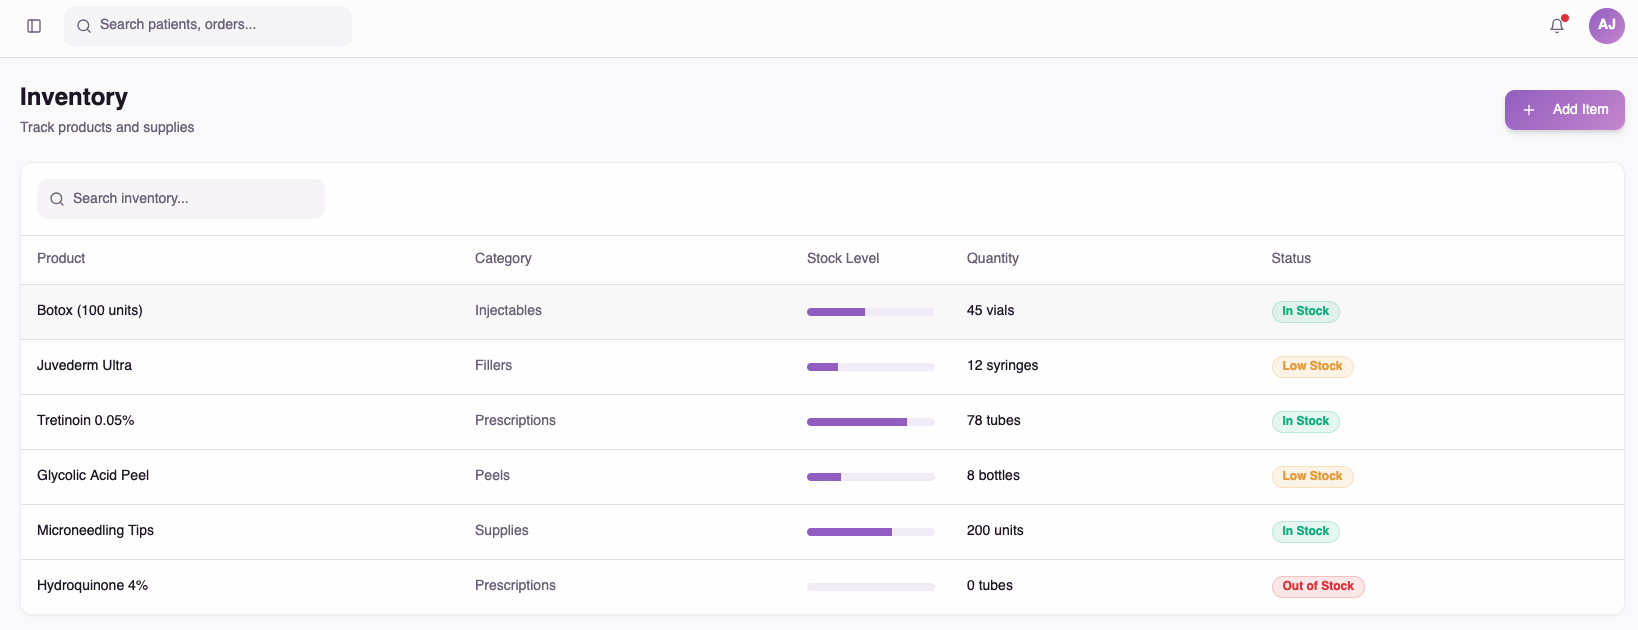Click the Quantity column header
This screenshot has width=1638, height=630.
993,258
